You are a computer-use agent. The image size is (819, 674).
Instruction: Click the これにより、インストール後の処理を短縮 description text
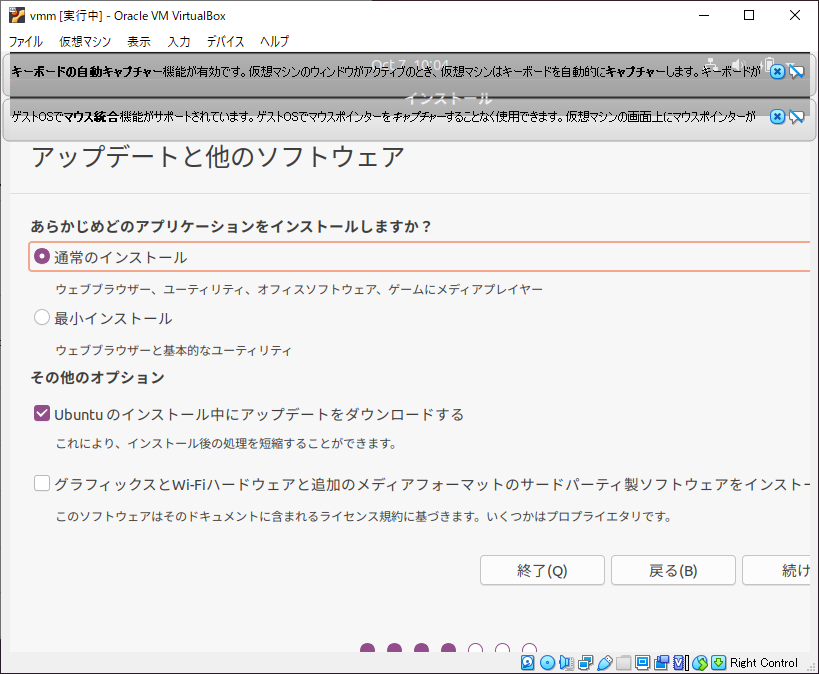(x=226, y=444)
